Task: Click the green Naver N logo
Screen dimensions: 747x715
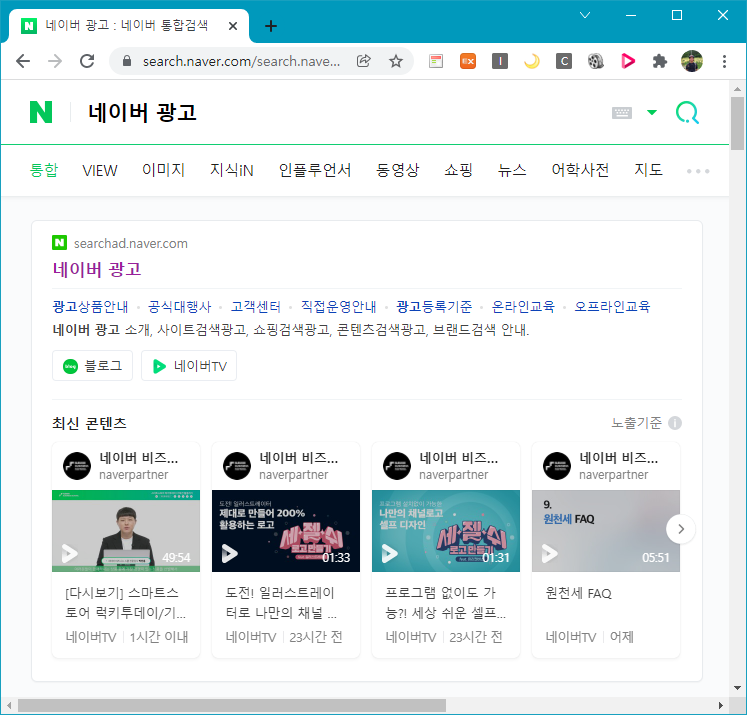Action: click(41, 112)
